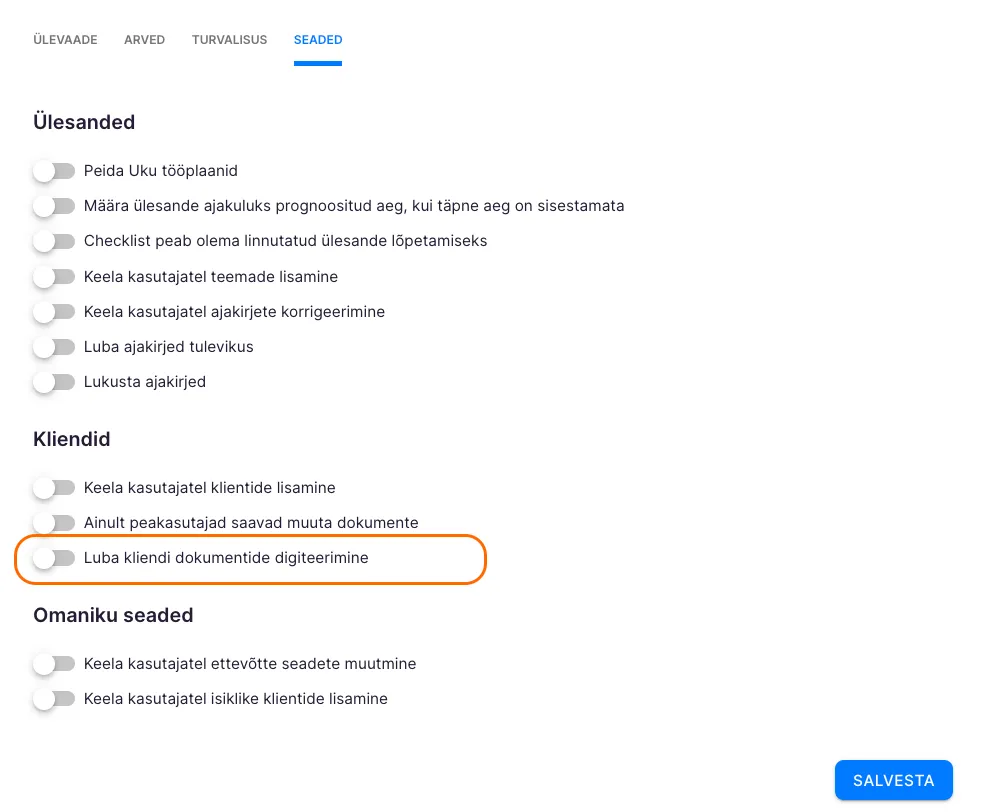Screen dimensions: 990x812
Task: Enable Ainult peakasutajad saavad muuta dokumente
Action: point(54,523)
